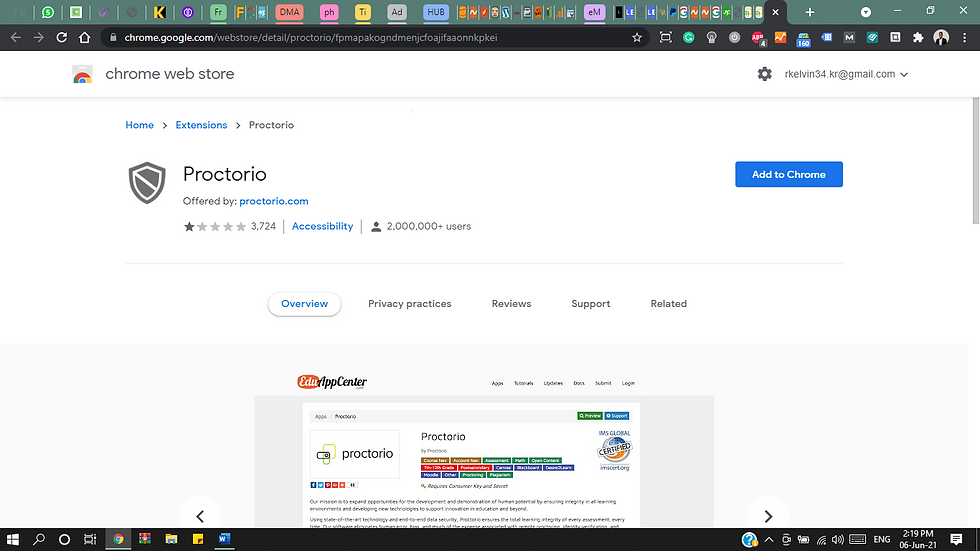The image size is (980, 551).
Task: Open the proctorio.com publisher link
Action: coord(274,201)
